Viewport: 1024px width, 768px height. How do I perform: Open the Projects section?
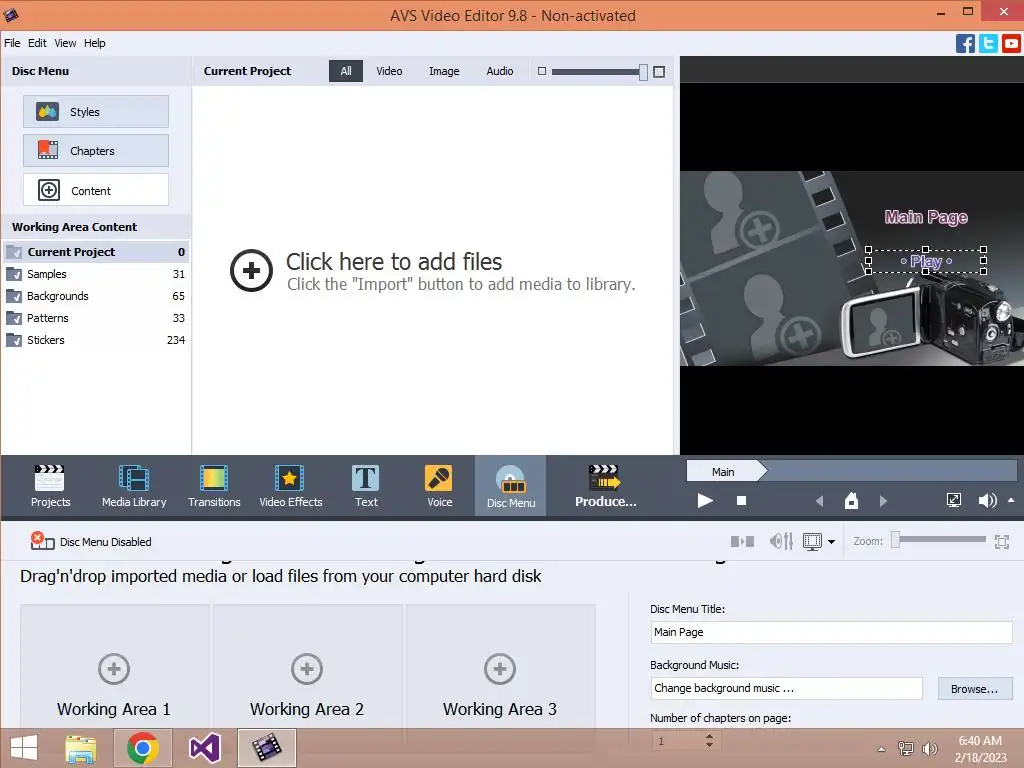tap(50, 486)
